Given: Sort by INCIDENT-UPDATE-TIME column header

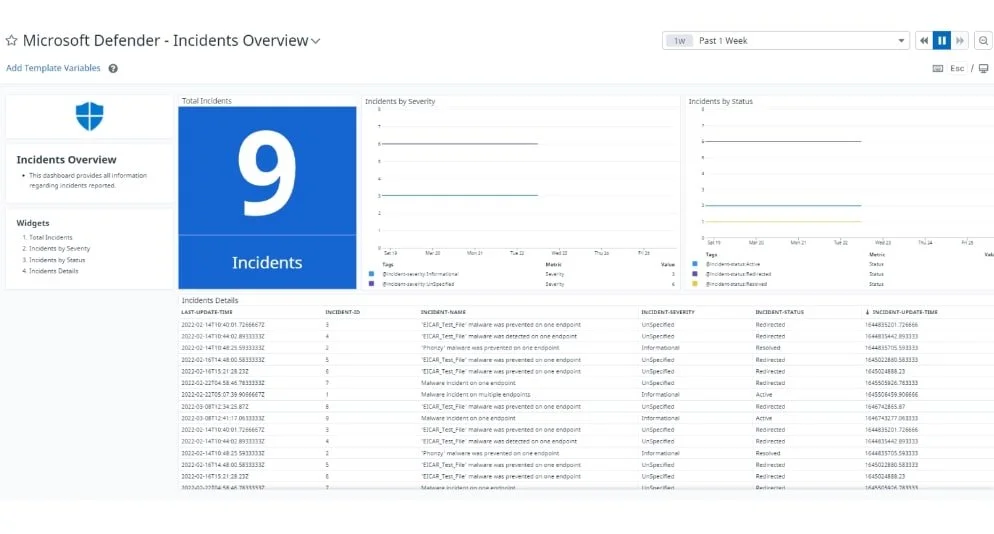Looking at the screenshot, I should pyautogui.click(x=905, y=312).
